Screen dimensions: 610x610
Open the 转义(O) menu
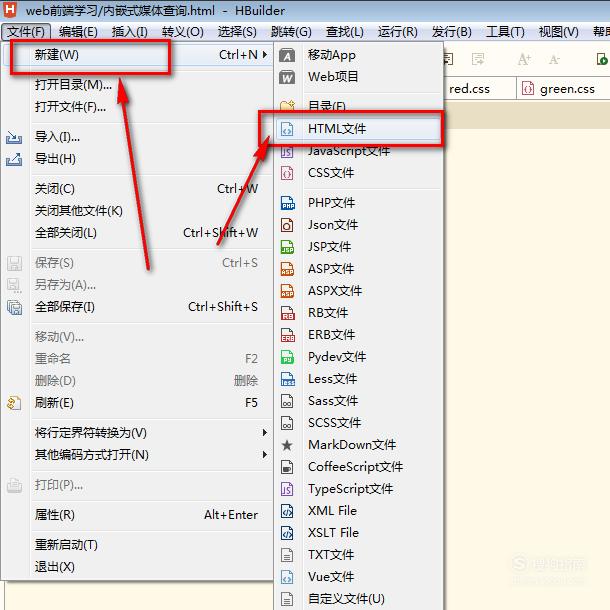182,32
